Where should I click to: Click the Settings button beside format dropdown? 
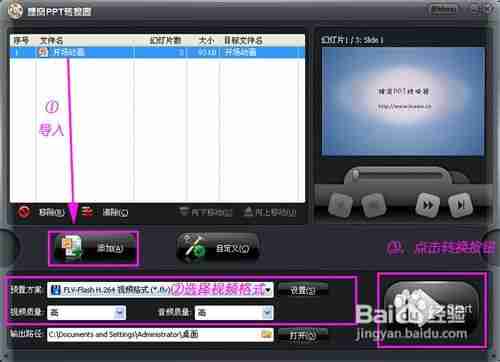coord(303,290)
